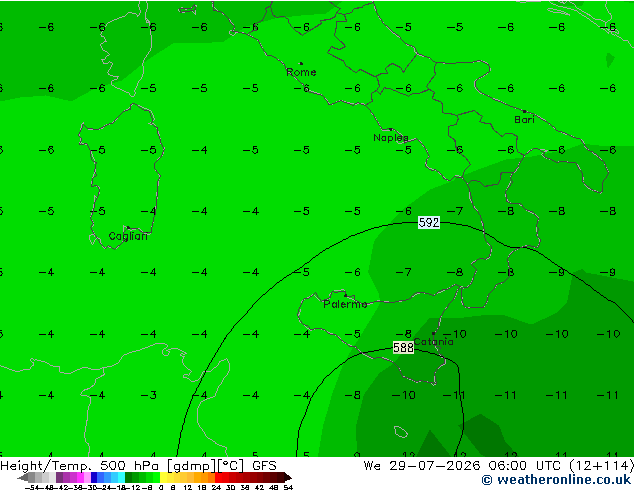This screenshot has height=490, width=634.
Task: Open the weatheronline.co.uk copyright link
Action: click(x=556, y=480)
